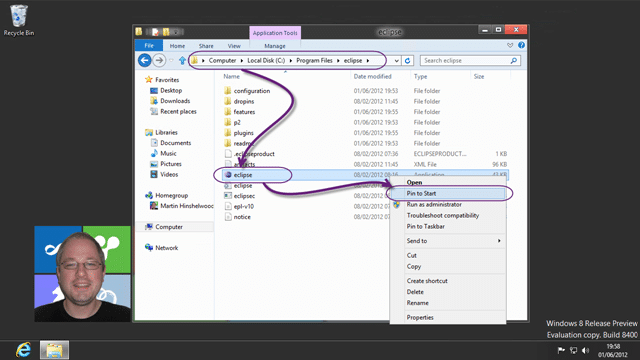Select the p2 folder
Screen dimensions: 640x360
tap(237, 122)
